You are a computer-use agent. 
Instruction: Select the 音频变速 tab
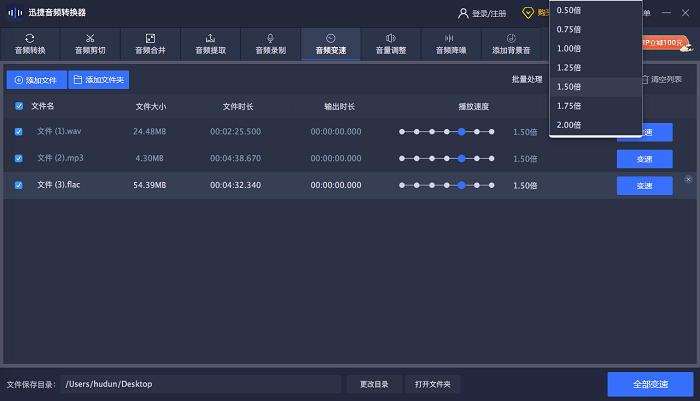331,44
